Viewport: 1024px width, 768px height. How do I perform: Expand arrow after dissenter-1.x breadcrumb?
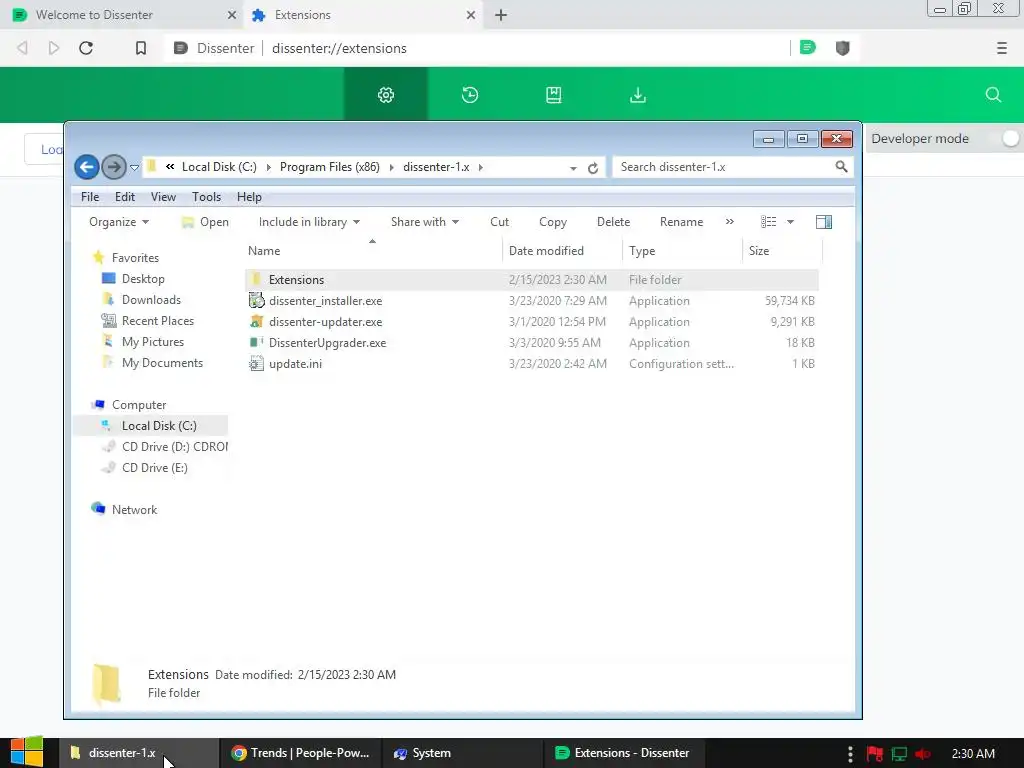(481, 167)
